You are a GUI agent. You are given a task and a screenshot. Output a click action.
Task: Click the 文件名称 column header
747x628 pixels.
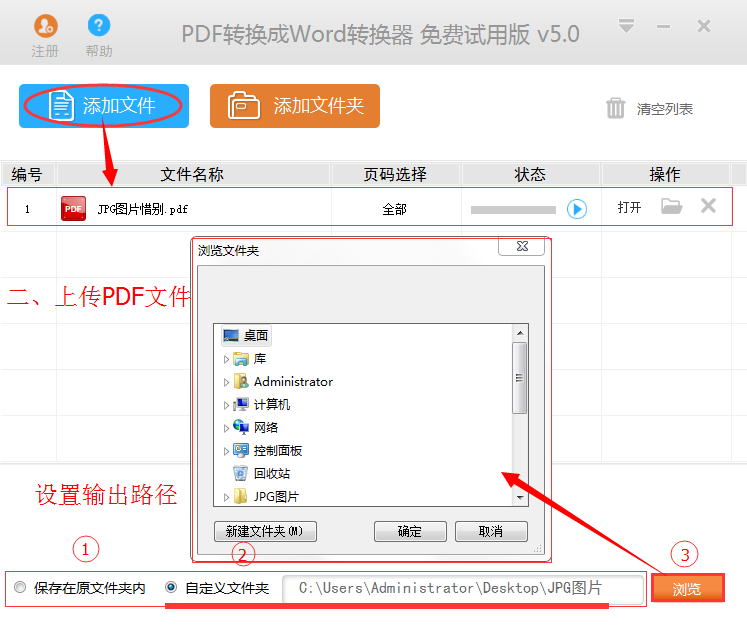[x=193, y=174]
